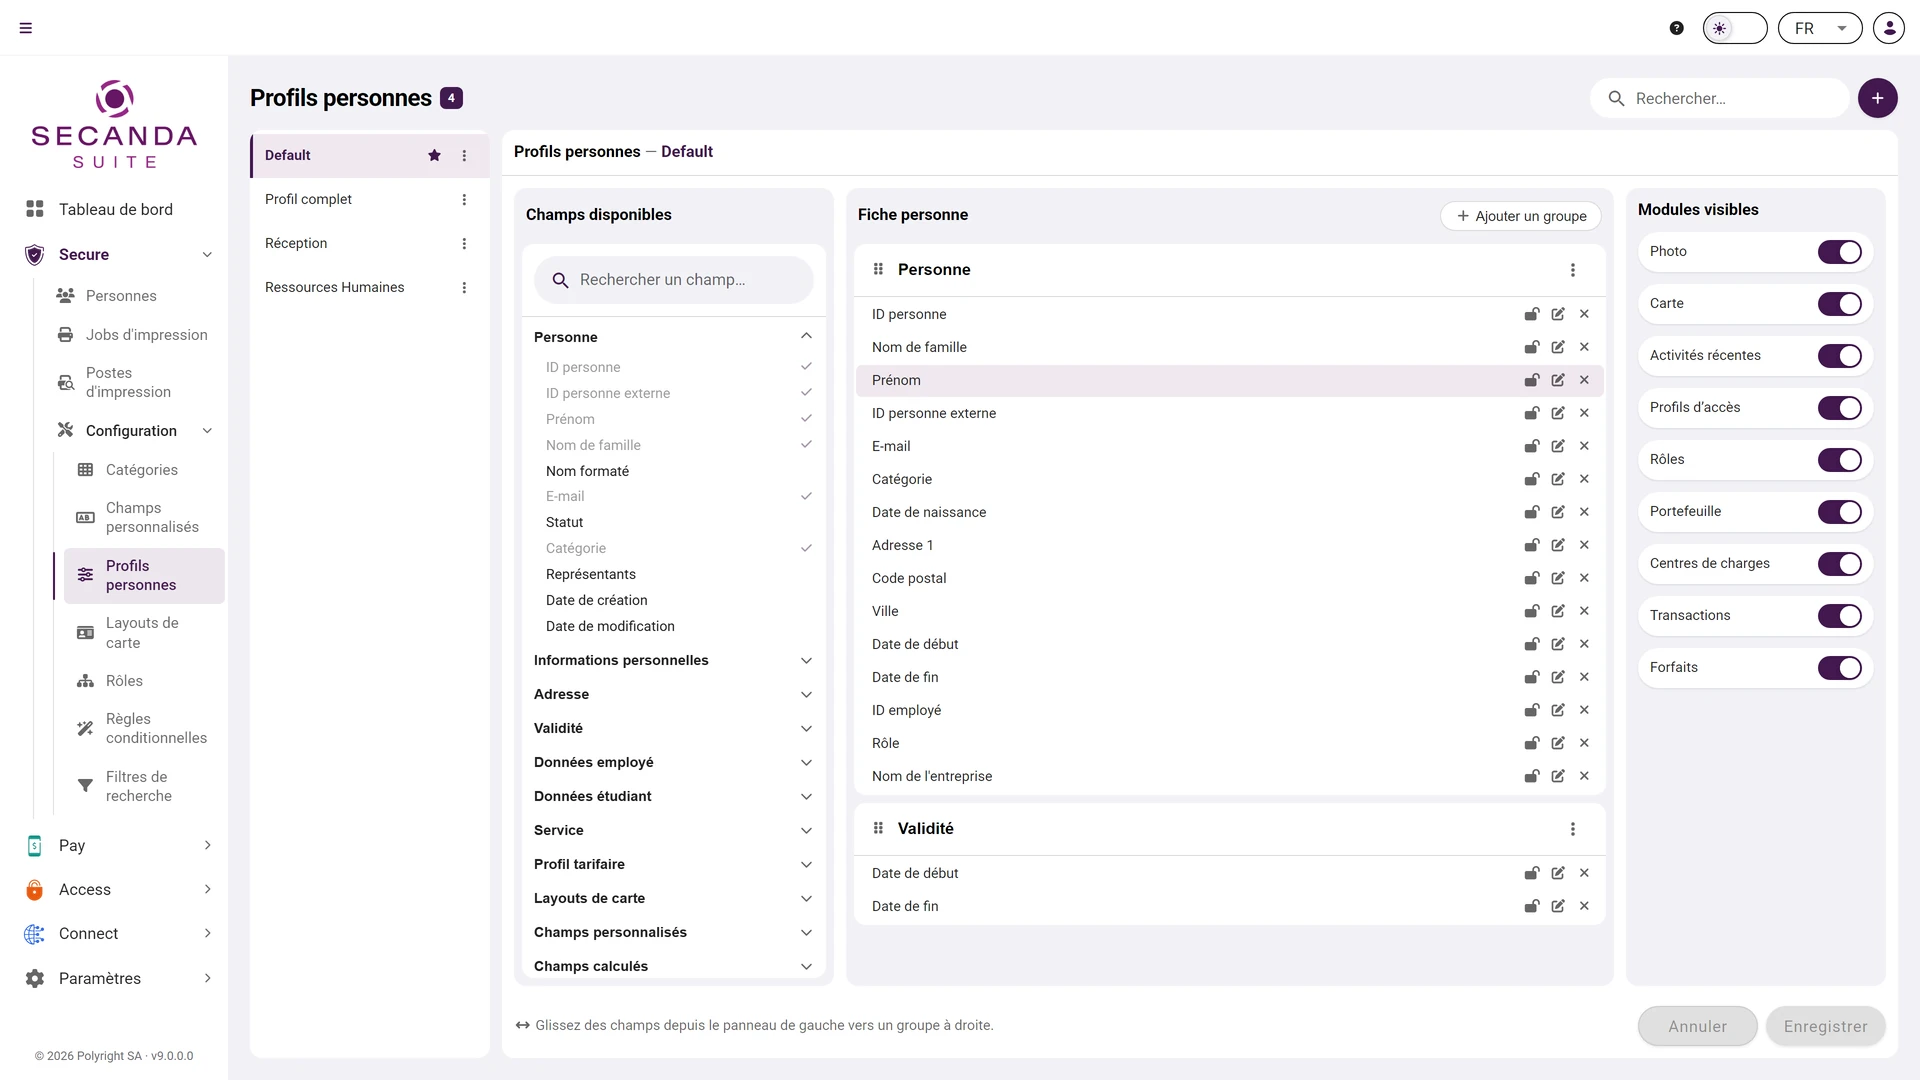The height and width of the screenshot is (1080, 1920).
Task: Click lock icon for Catégorie row
Action: pyautogui.click(x=1531, y=479)
